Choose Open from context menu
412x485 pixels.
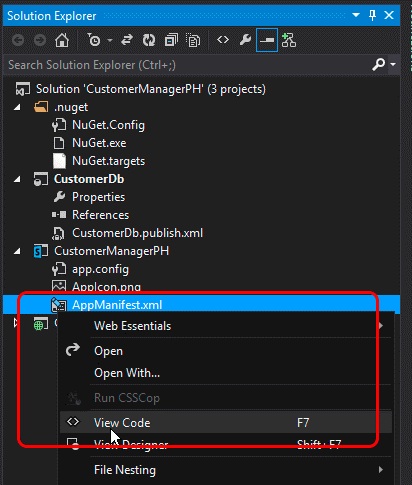point(225,351)
